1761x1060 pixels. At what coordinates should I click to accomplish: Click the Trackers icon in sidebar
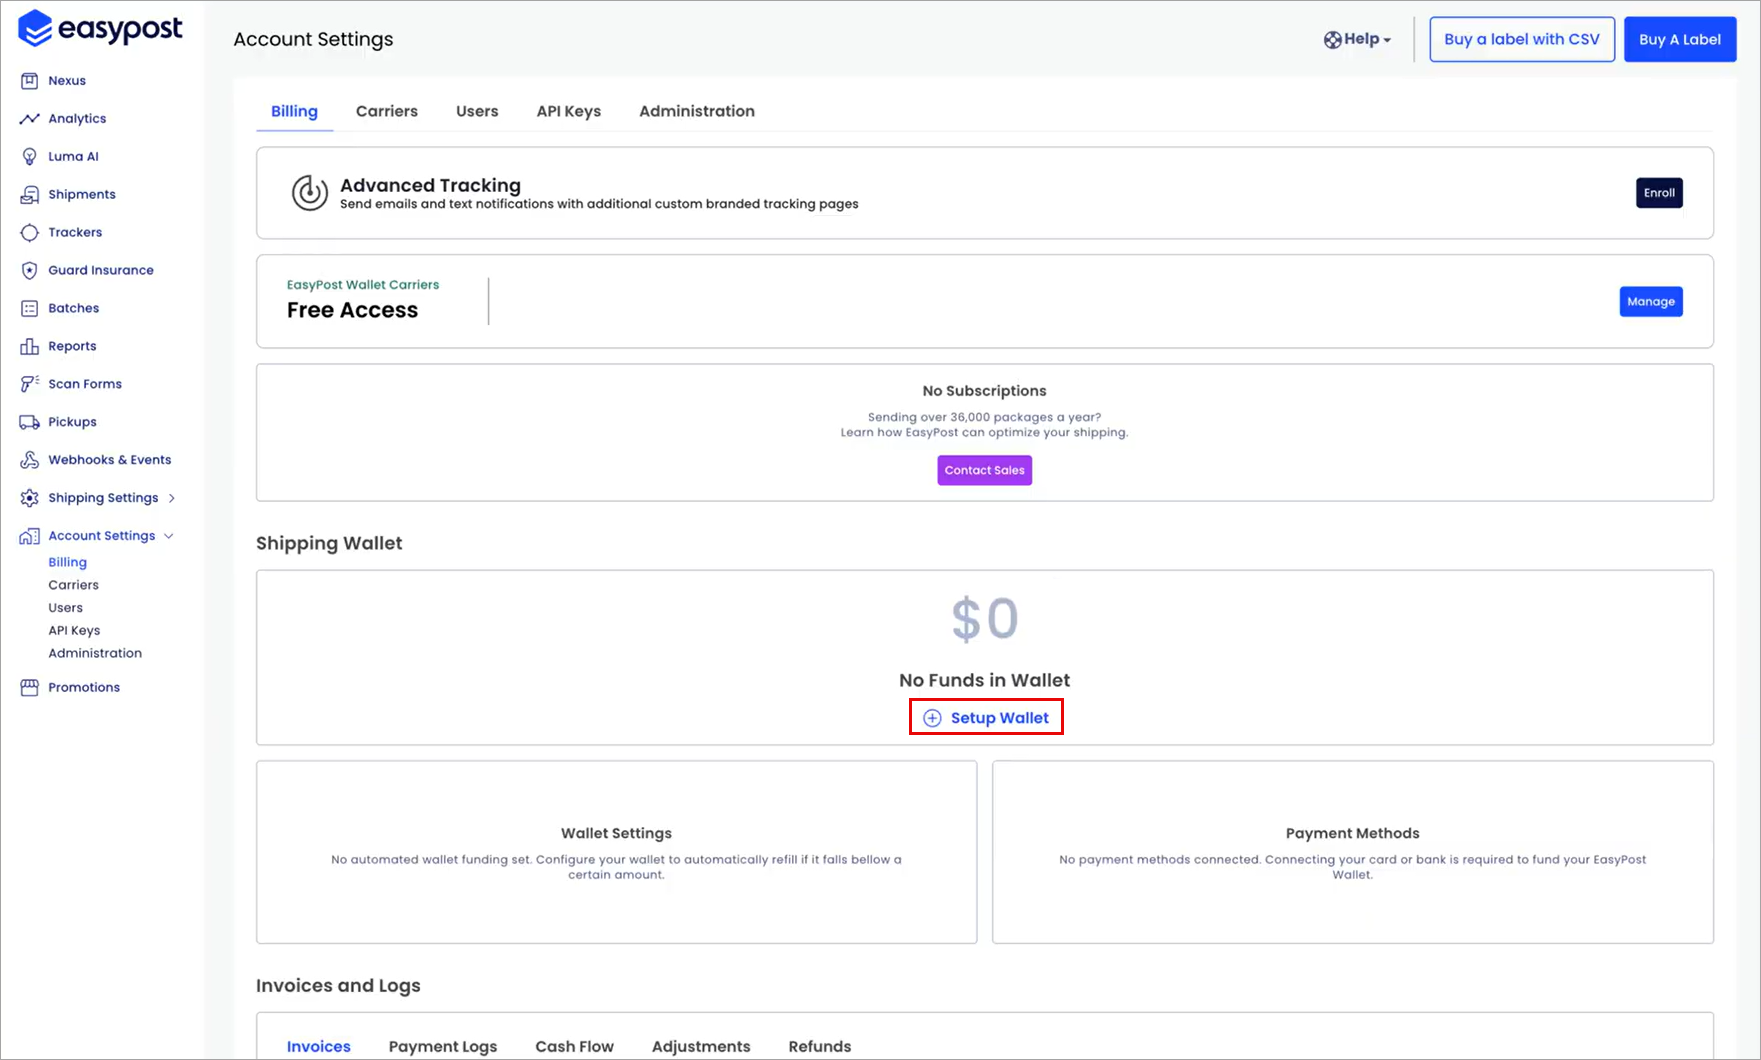click(30, 233)
